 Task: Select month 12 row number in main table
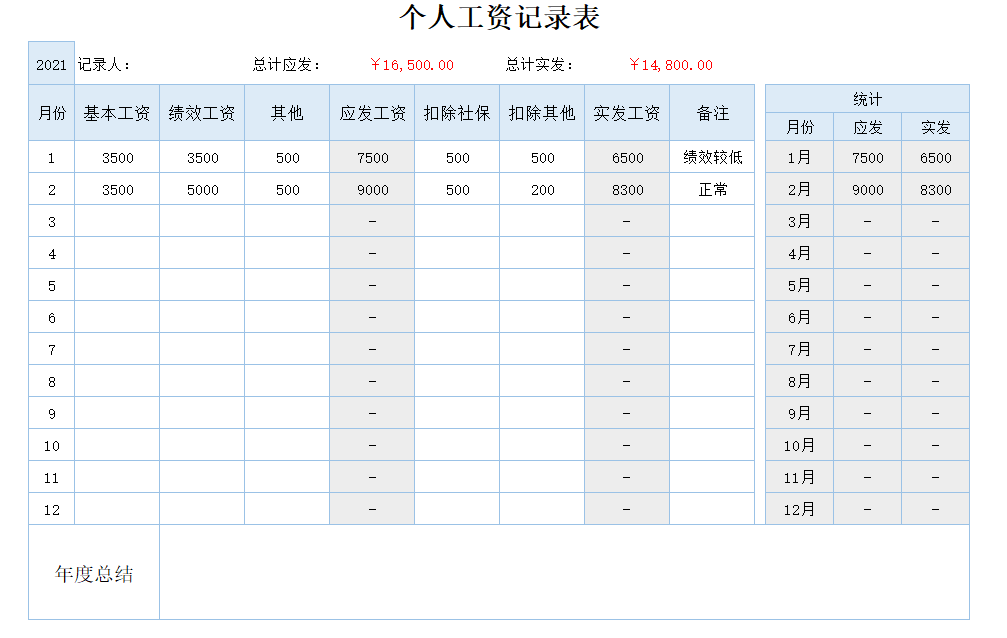[52, 509]
